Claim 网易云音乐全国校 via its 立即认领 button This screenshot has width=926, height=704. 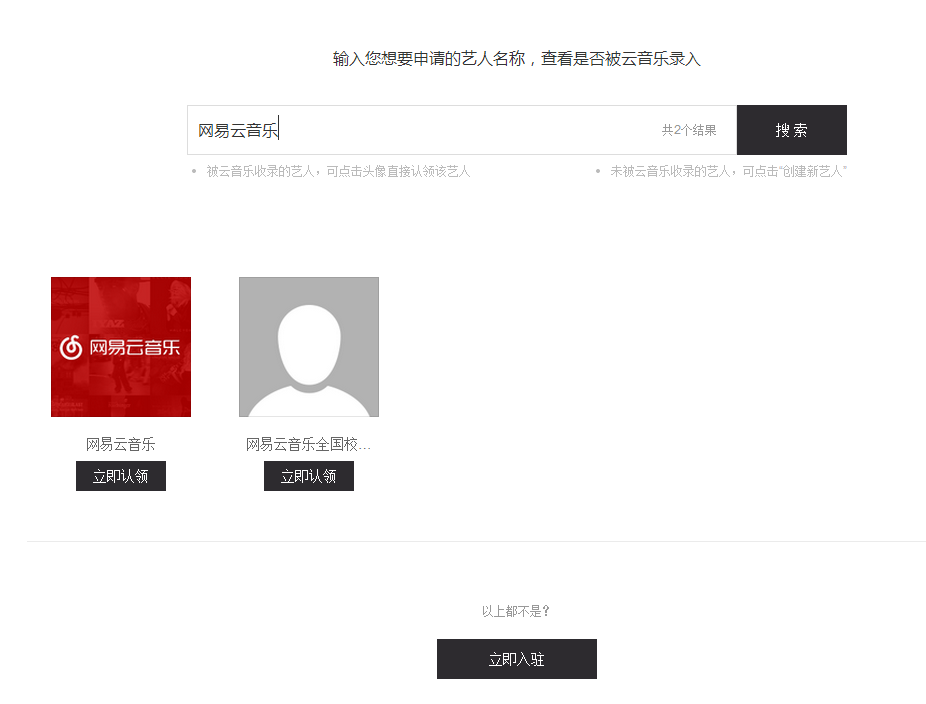[308, 475]
